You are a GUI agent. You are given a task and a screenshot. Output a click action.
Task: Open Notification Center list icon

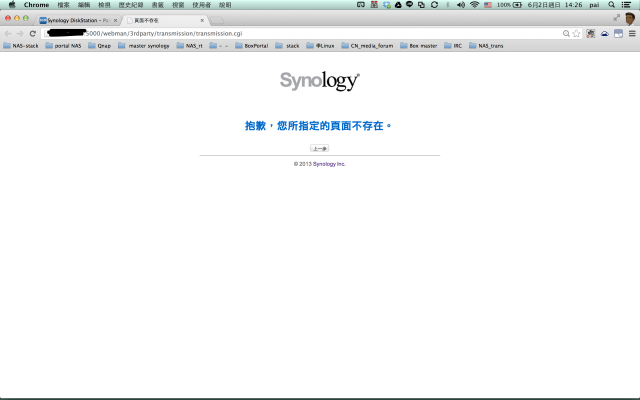pos(626,4)
